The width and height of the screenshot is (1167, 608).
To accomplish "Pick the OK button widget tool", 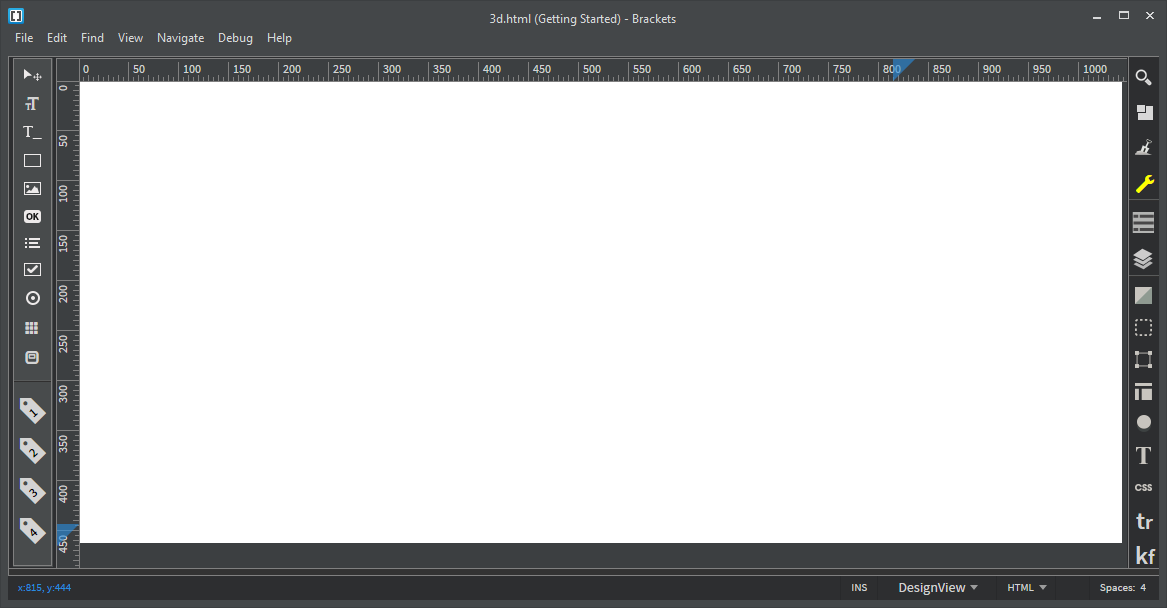I will pos(32,217).
